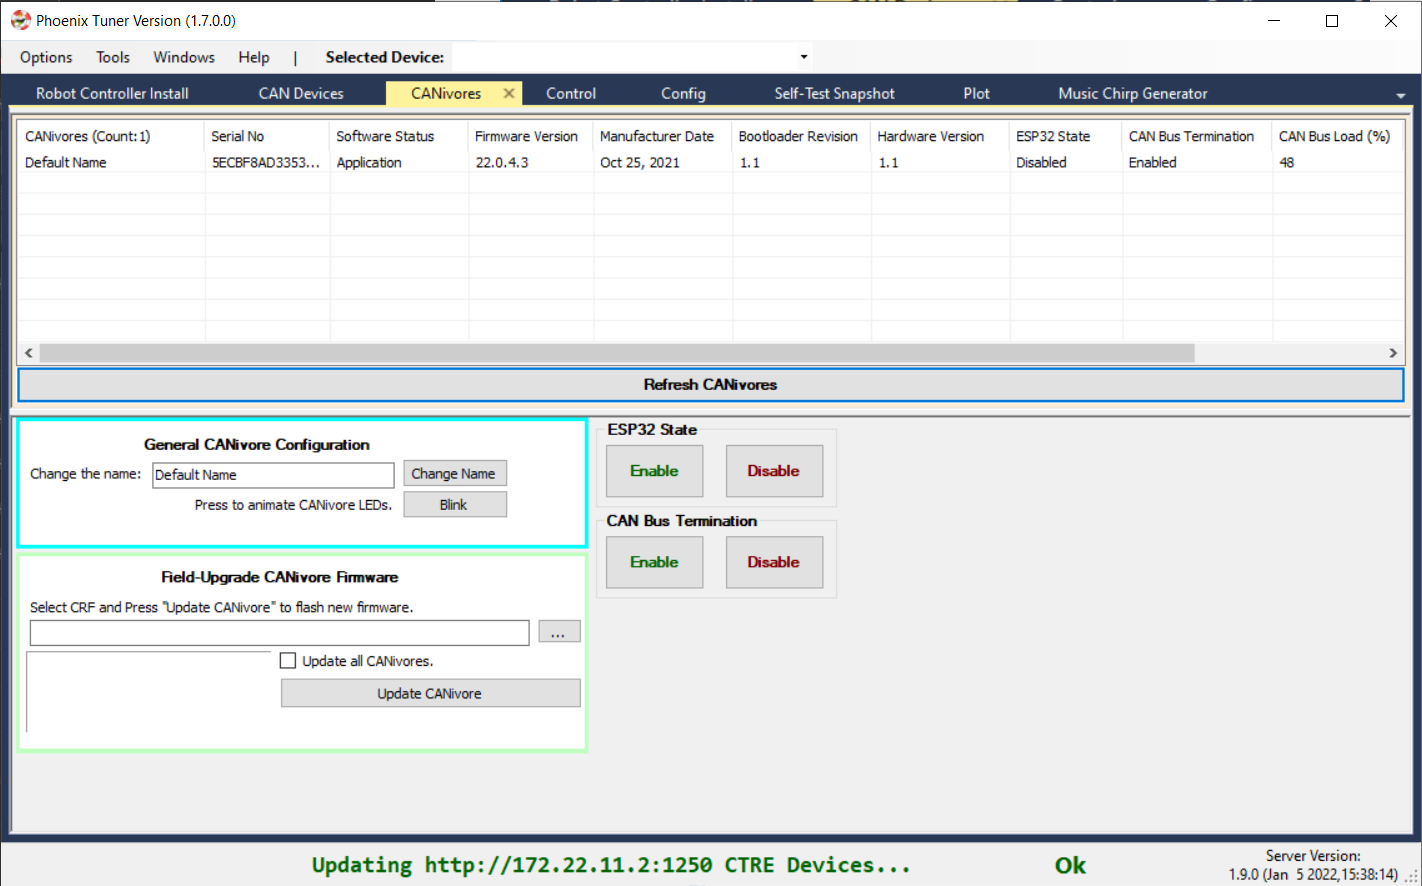The height and width of the screenshot is (886, 1422).
Task: Click the Hardware Version column header
Action: coord(940,136)
